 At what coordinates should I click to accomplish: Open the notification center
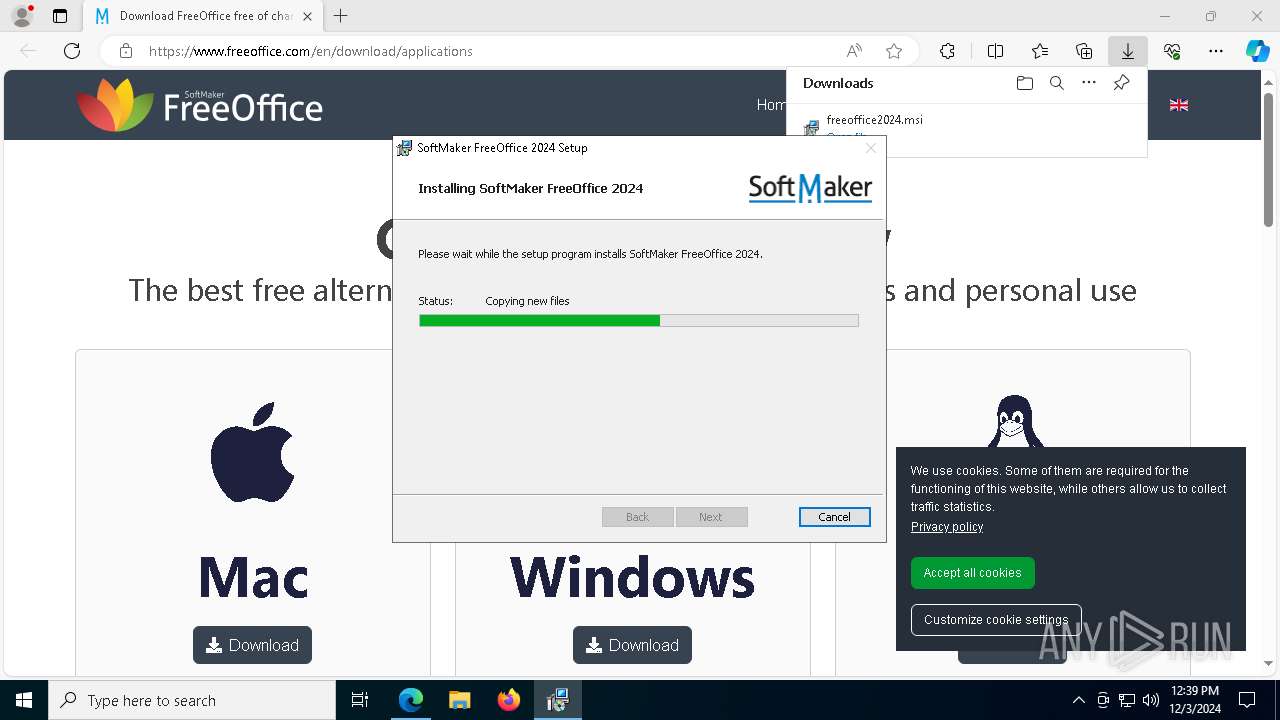(1247, 700)
